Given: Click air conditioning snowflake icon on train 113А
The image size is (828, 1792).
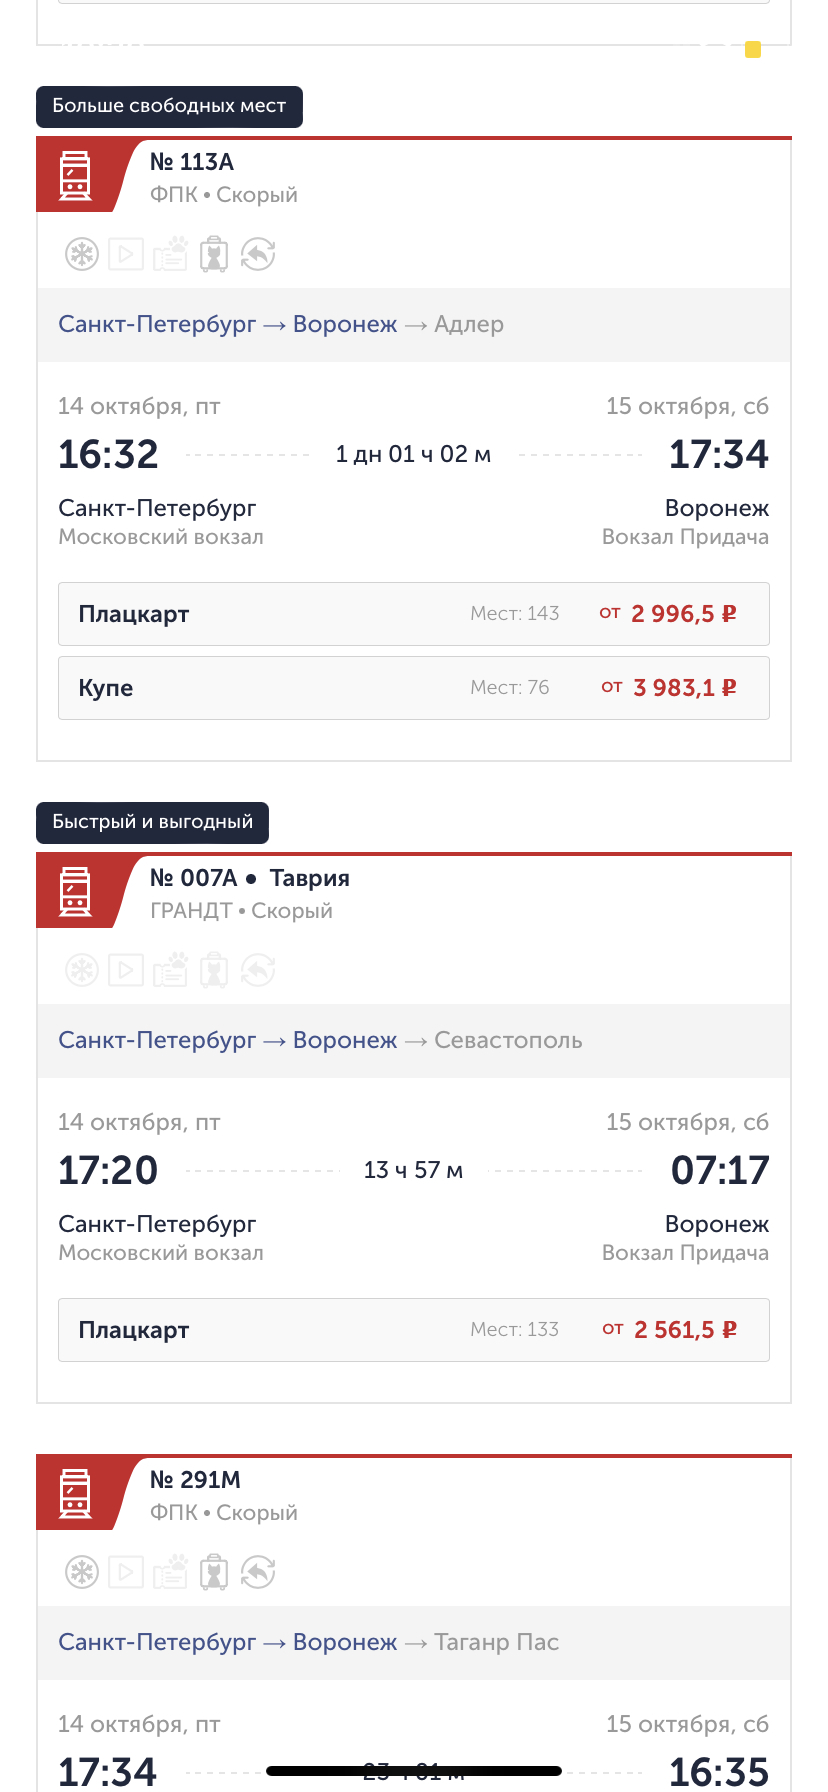Looking at the screenshot, I should coord(82,255).
